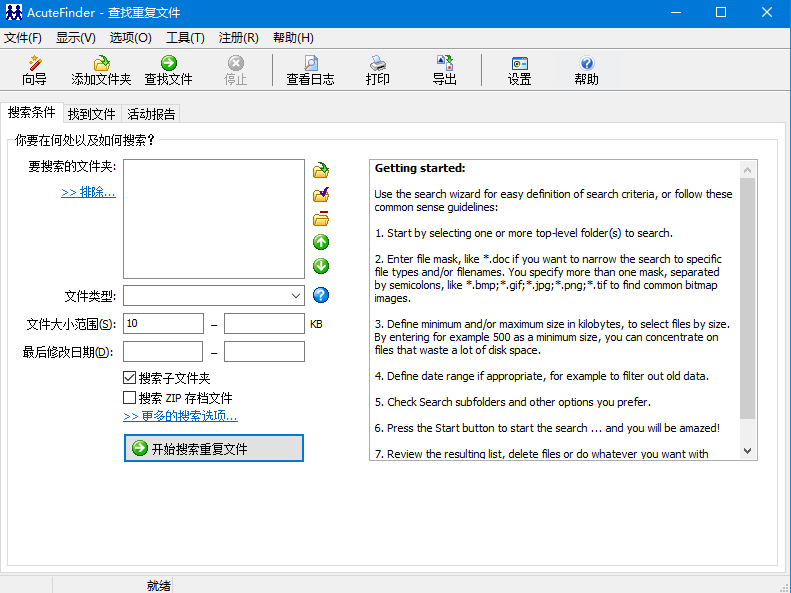The image size is (791, 593).
Task: Click the blue help icon beside 文件类型
Action: (321, 295)
